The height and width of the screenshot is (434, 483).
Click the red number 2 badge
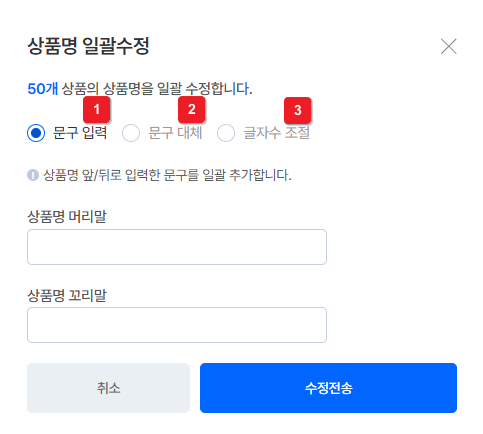click(192, 109)
